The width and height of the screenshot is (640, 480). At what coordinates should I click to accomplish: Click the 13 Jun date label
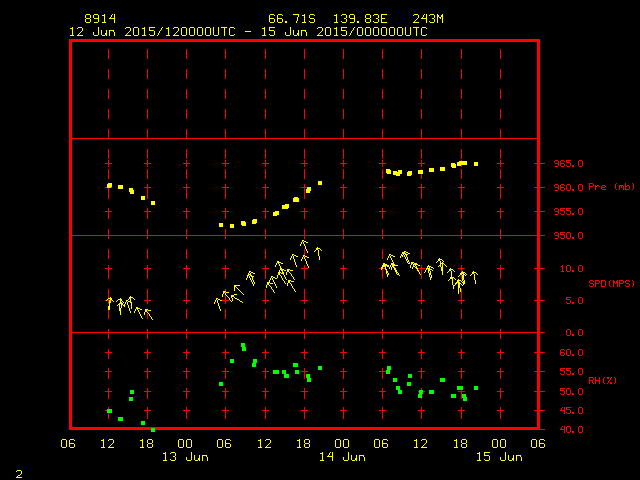[x=186, y=457]
